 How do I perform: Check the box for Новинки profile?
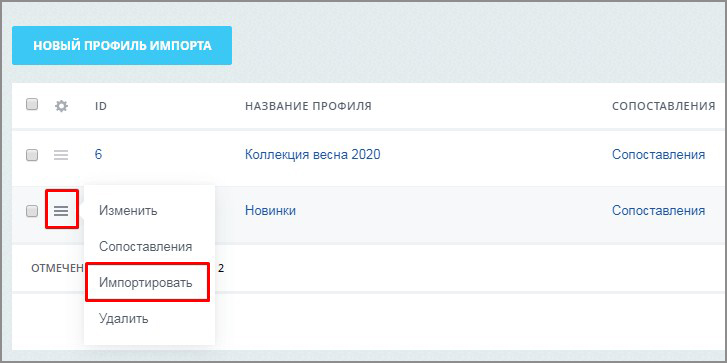pos(32,211)
